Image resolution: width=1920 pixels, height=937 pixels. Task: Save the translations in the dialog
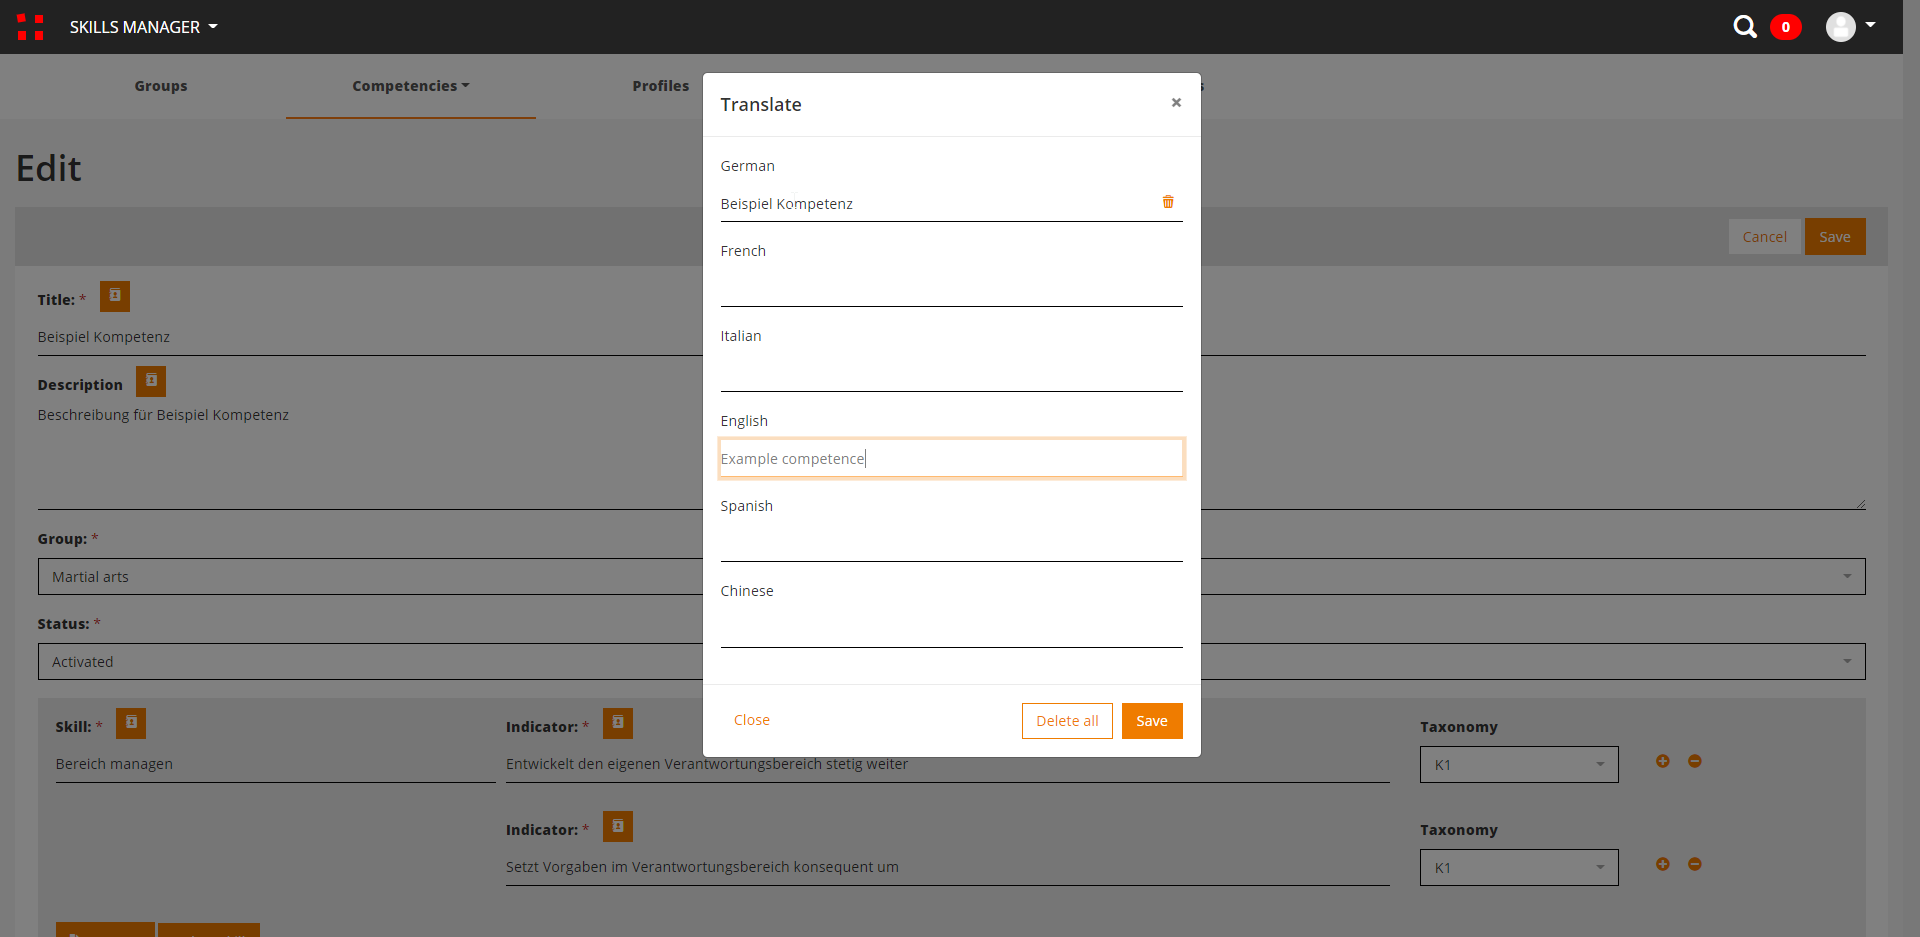(1151, 721)
